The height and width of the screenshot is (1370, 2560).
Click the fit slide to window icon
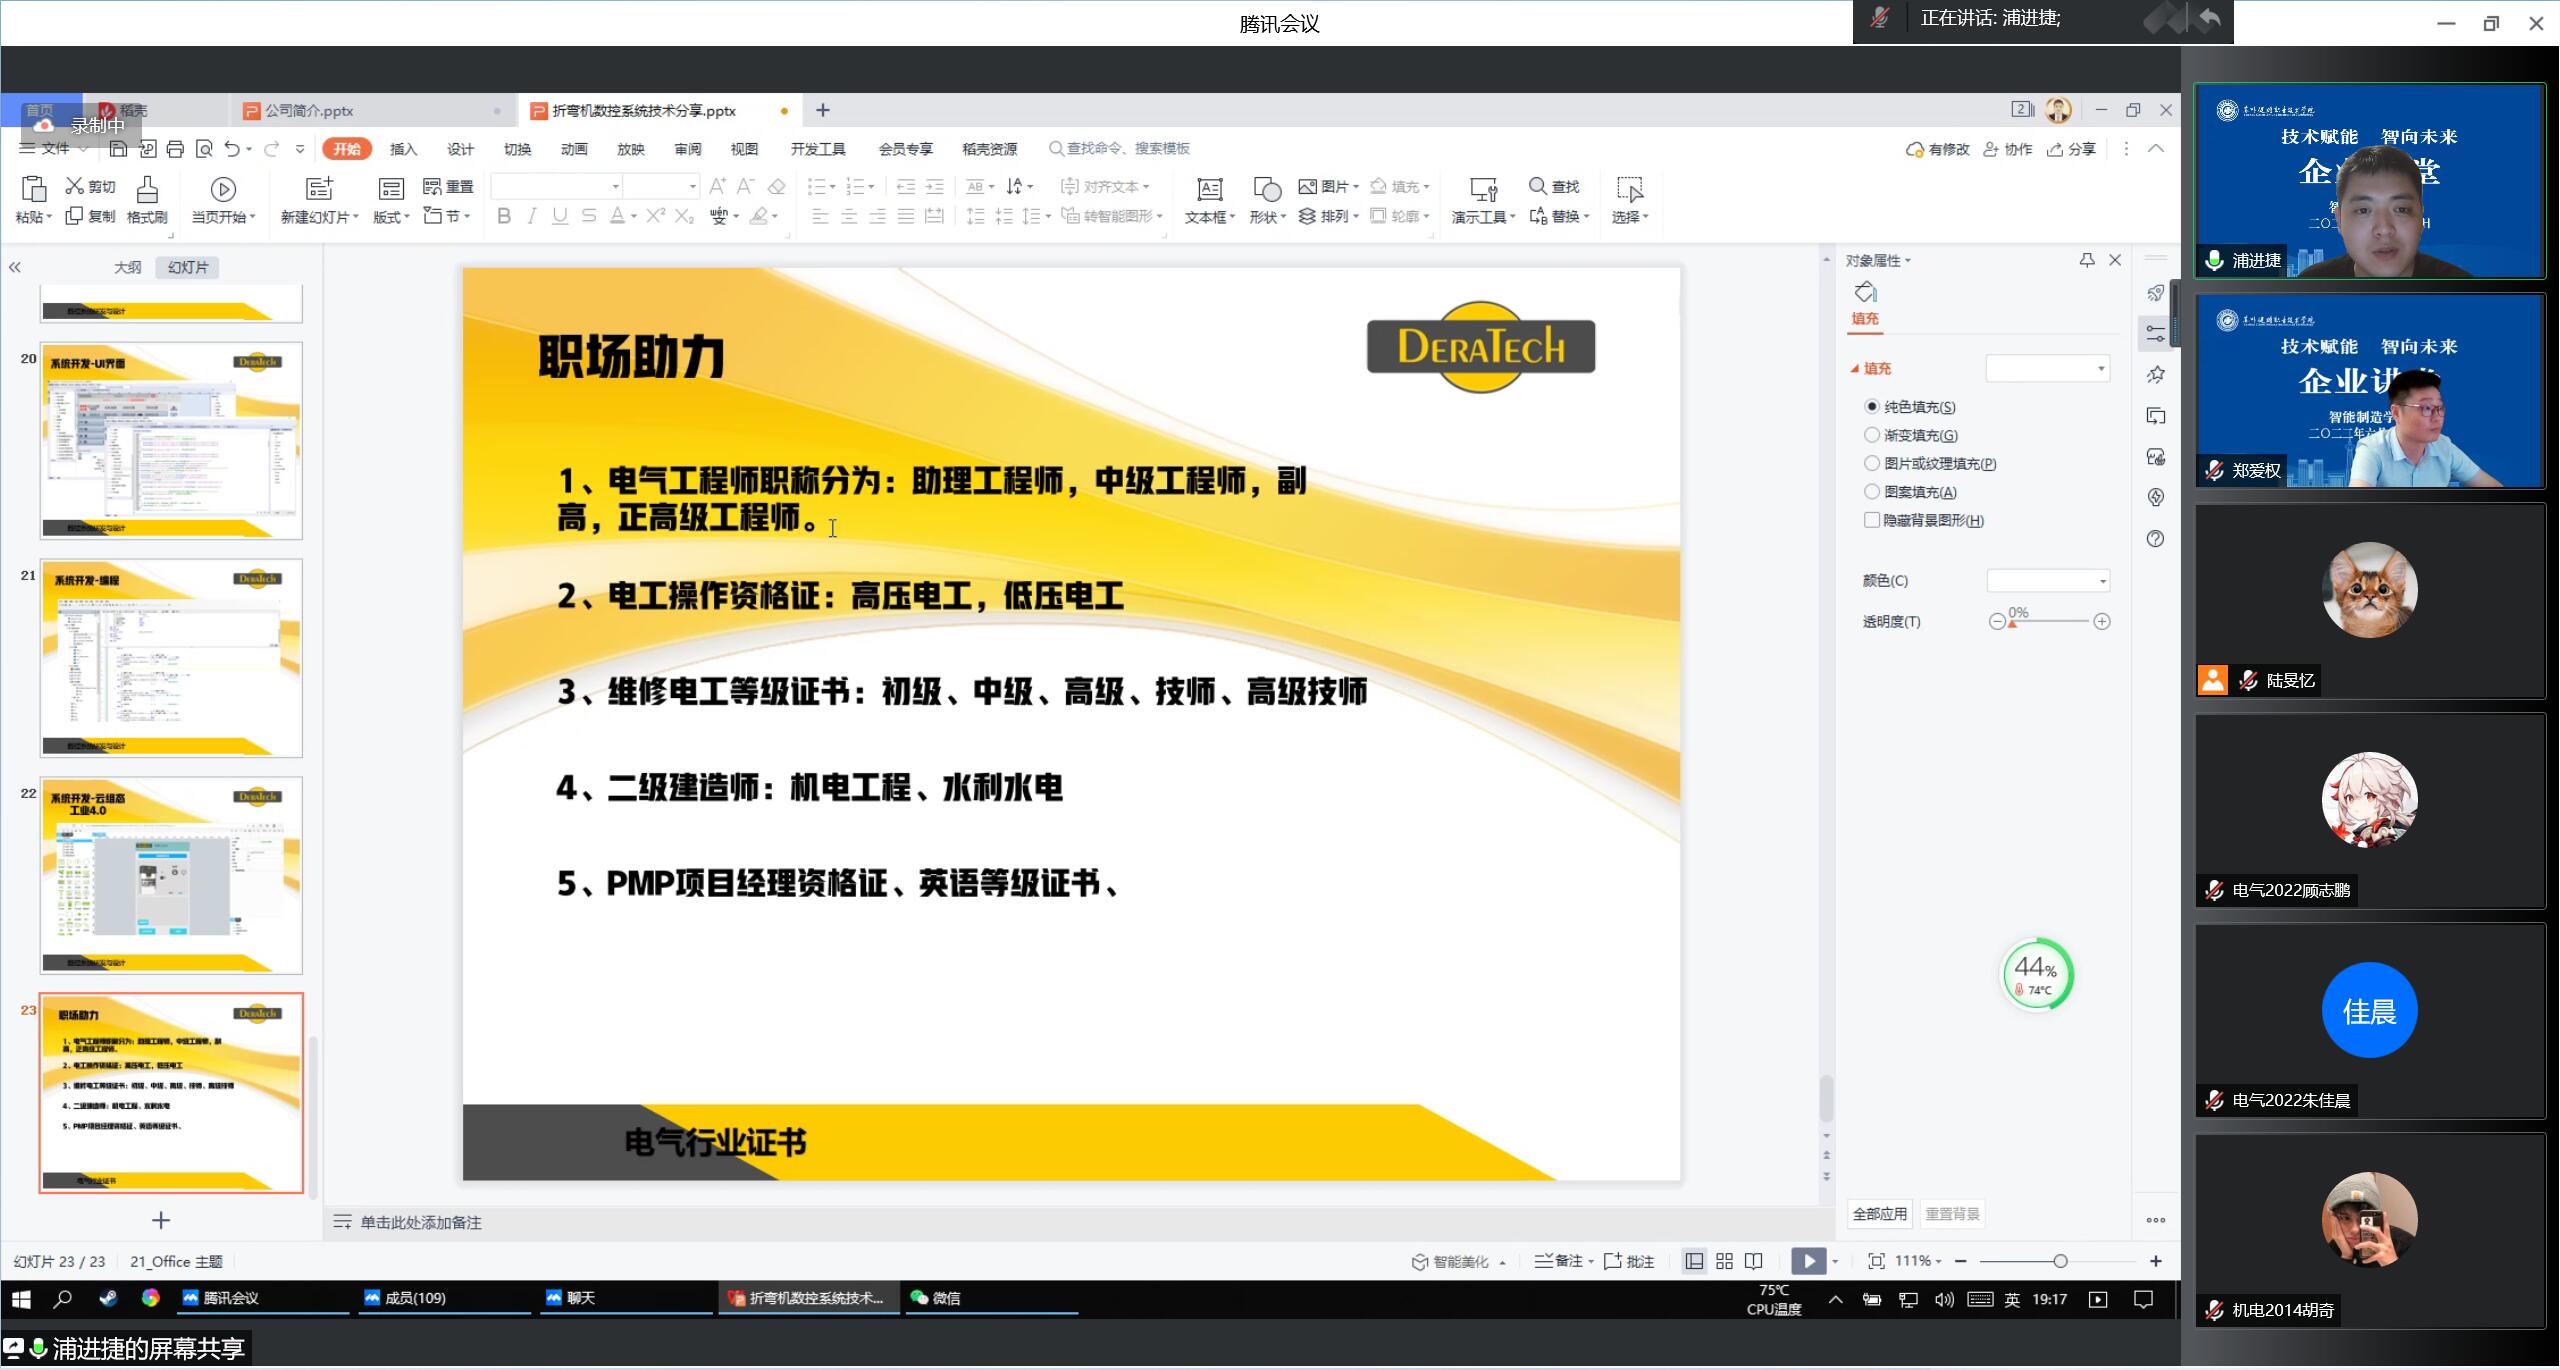click(x=1876, y=1261)
